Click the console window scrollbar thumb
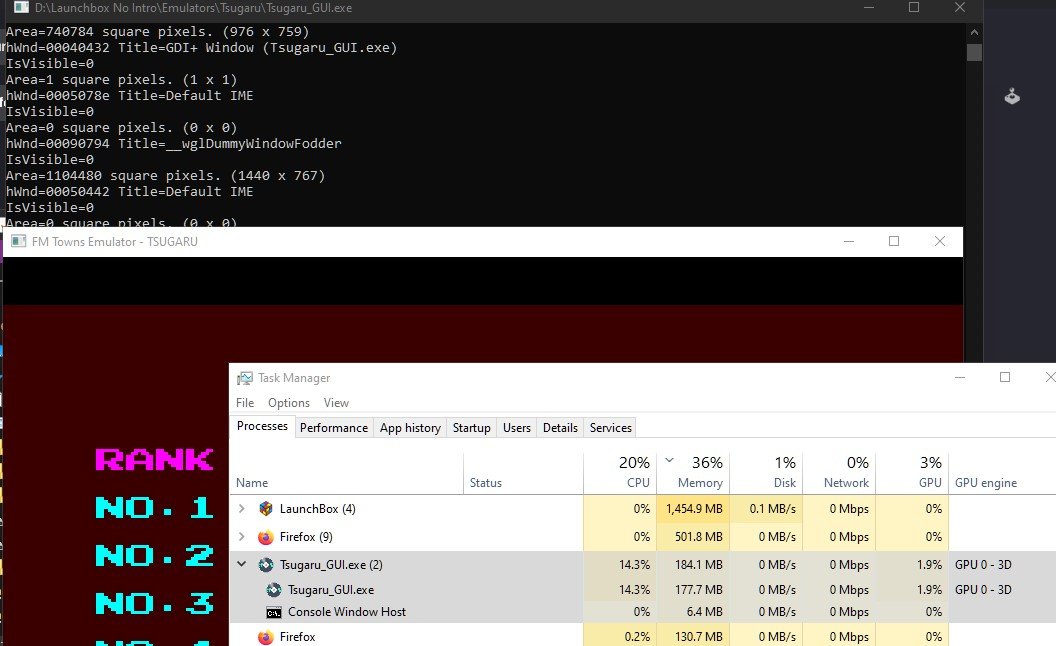This screenshot has width=1056, height=646. (x=975, y=52)
